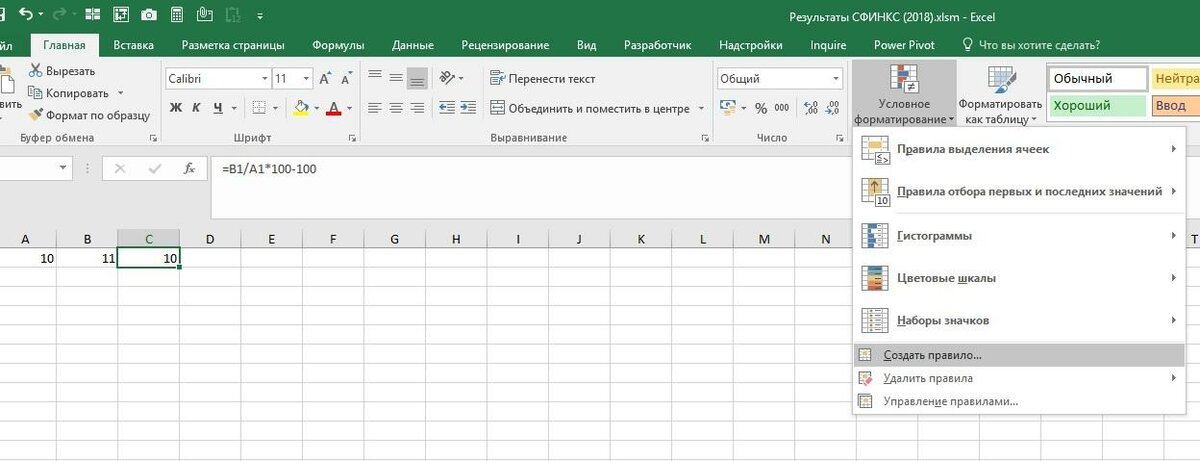The image size is (1200, 461).
Task: Apply percent style format
Action: point(760,108)
